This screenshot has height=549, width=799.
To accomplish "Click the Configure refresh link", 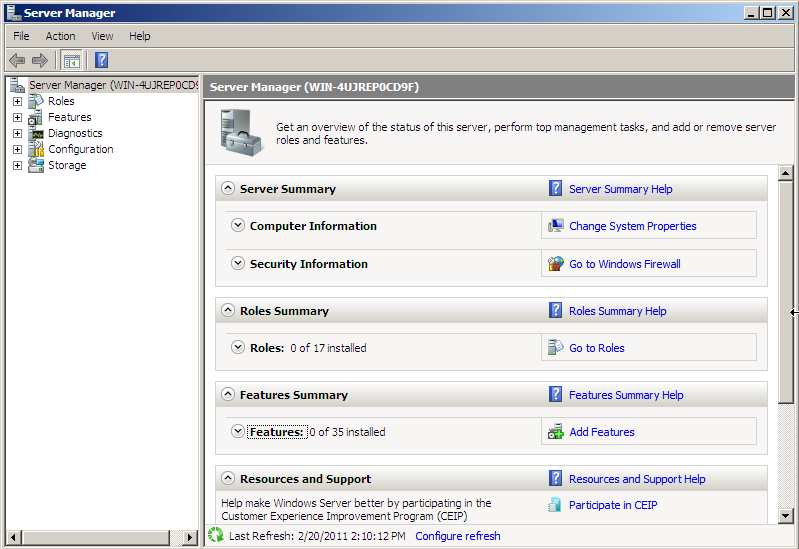I will click(457, 536).
